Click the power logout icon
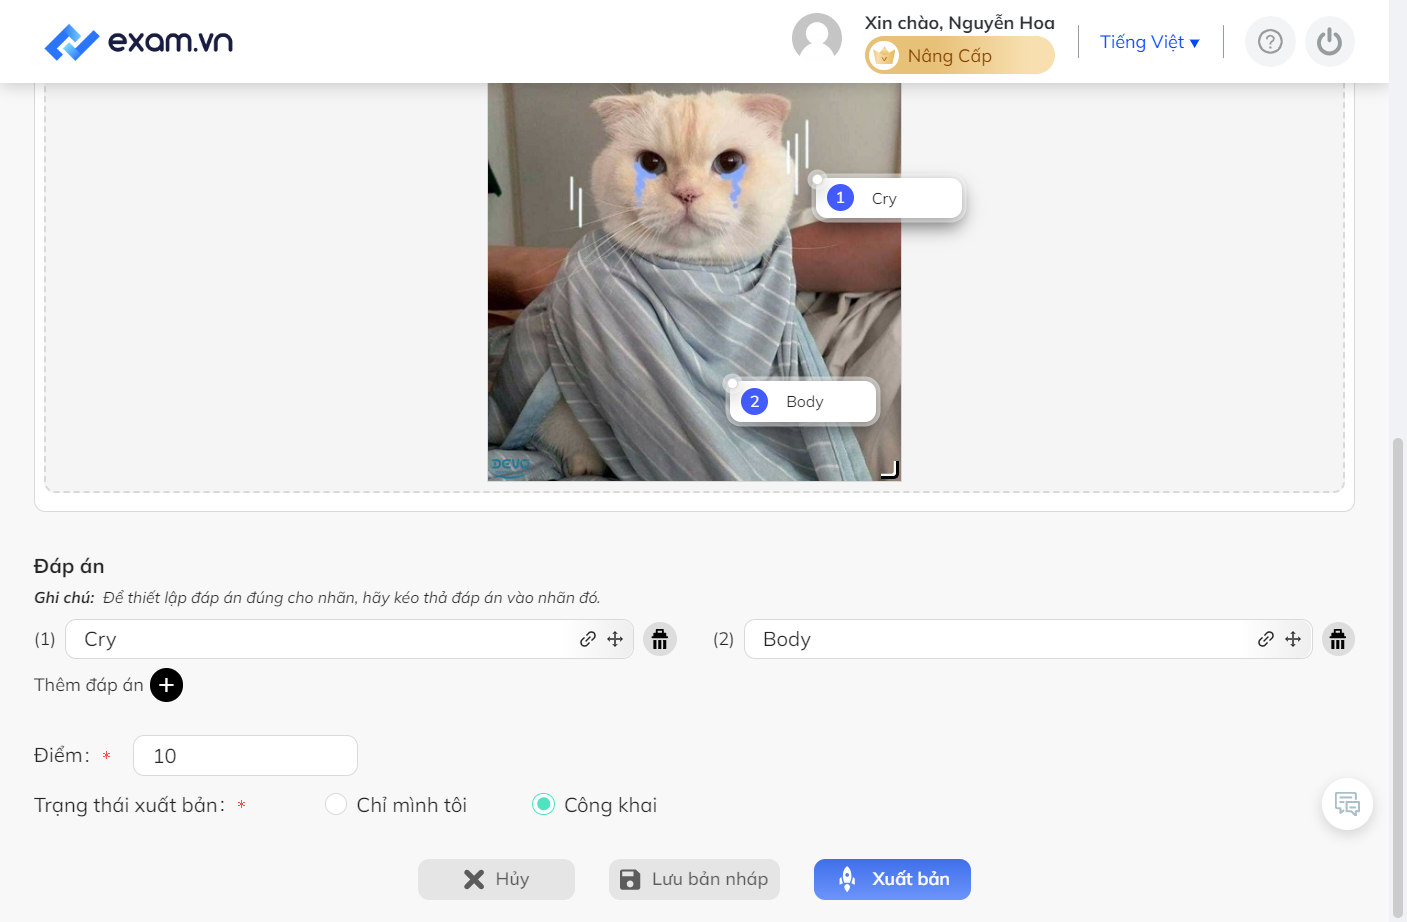The width and height of the screenshot is (1407, 922). [1330, 42]
